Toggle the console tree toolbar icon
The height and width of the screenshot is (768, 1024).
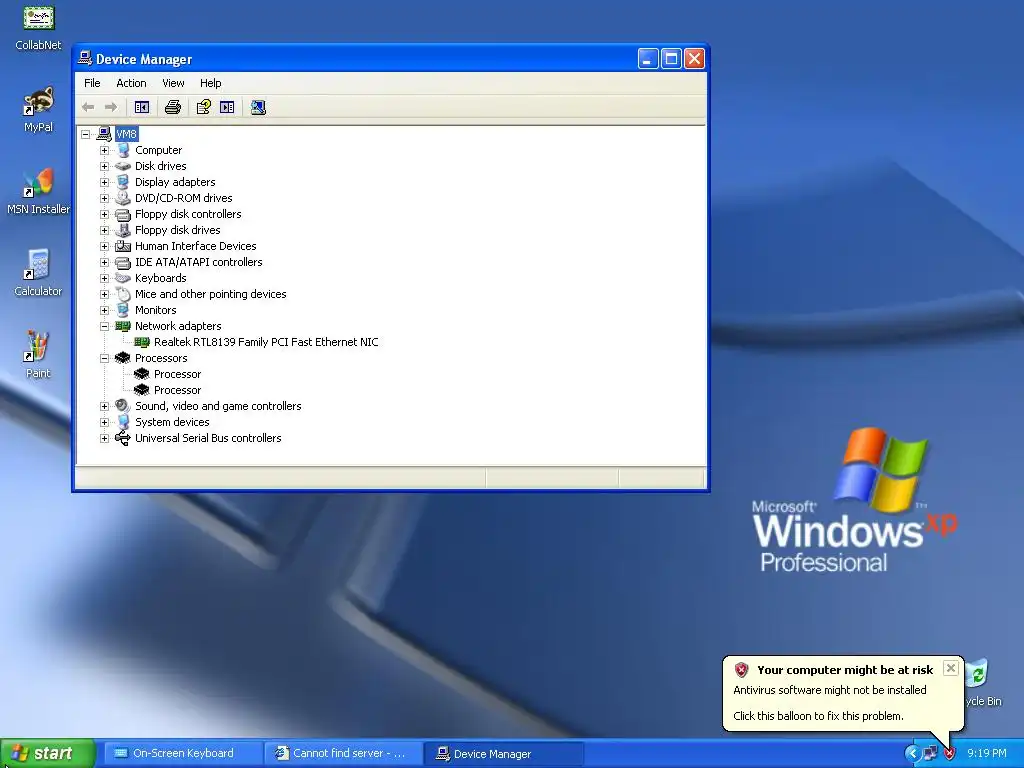pos(142,107)
